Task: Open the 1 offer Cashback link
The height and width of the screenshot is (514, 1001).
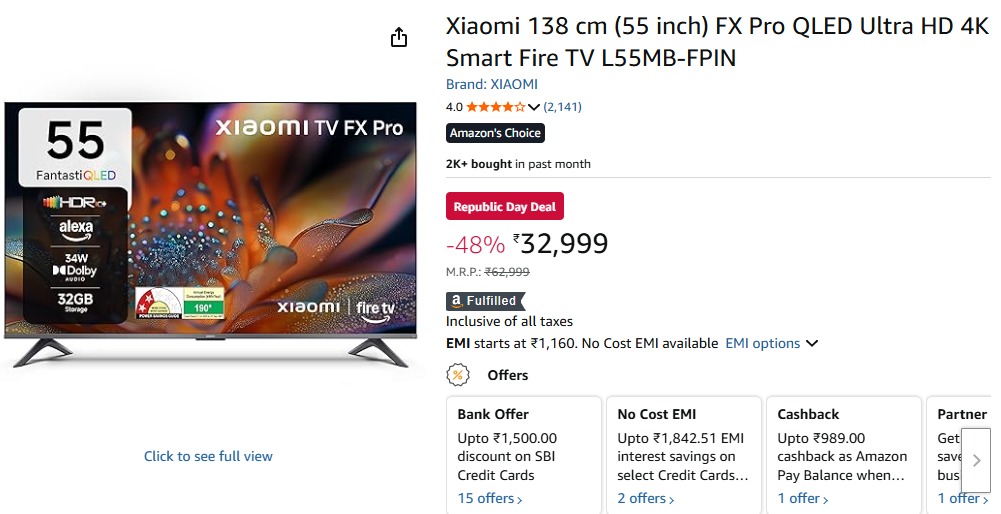Action: click(802, 498)
